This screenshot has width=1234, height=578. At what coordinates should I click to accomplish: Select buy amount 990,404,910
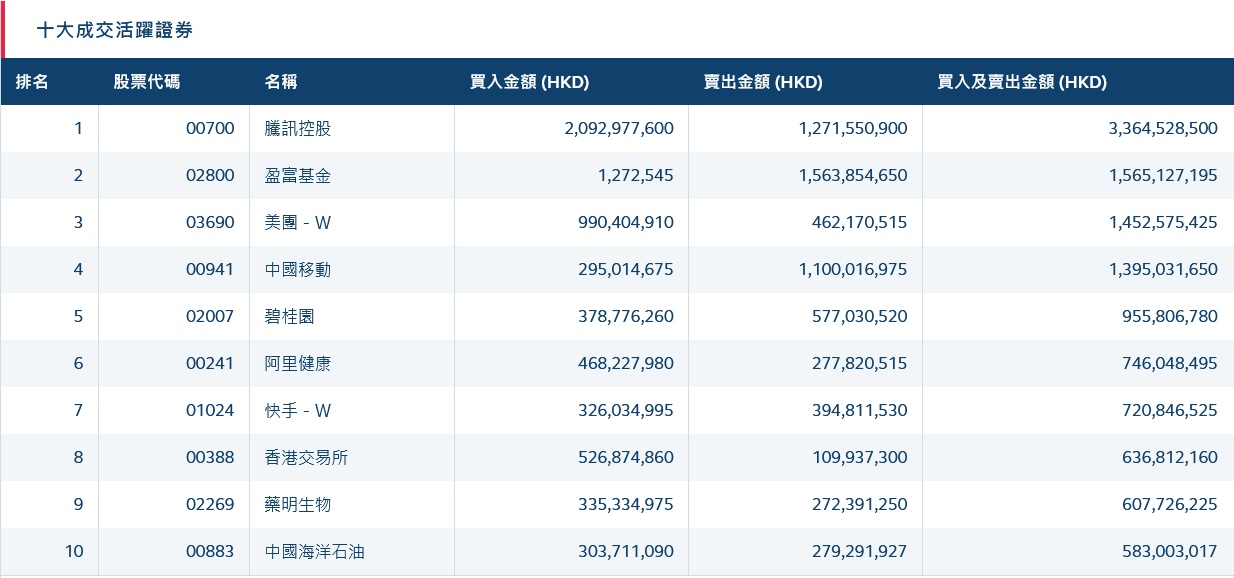[x=626, y=222]
